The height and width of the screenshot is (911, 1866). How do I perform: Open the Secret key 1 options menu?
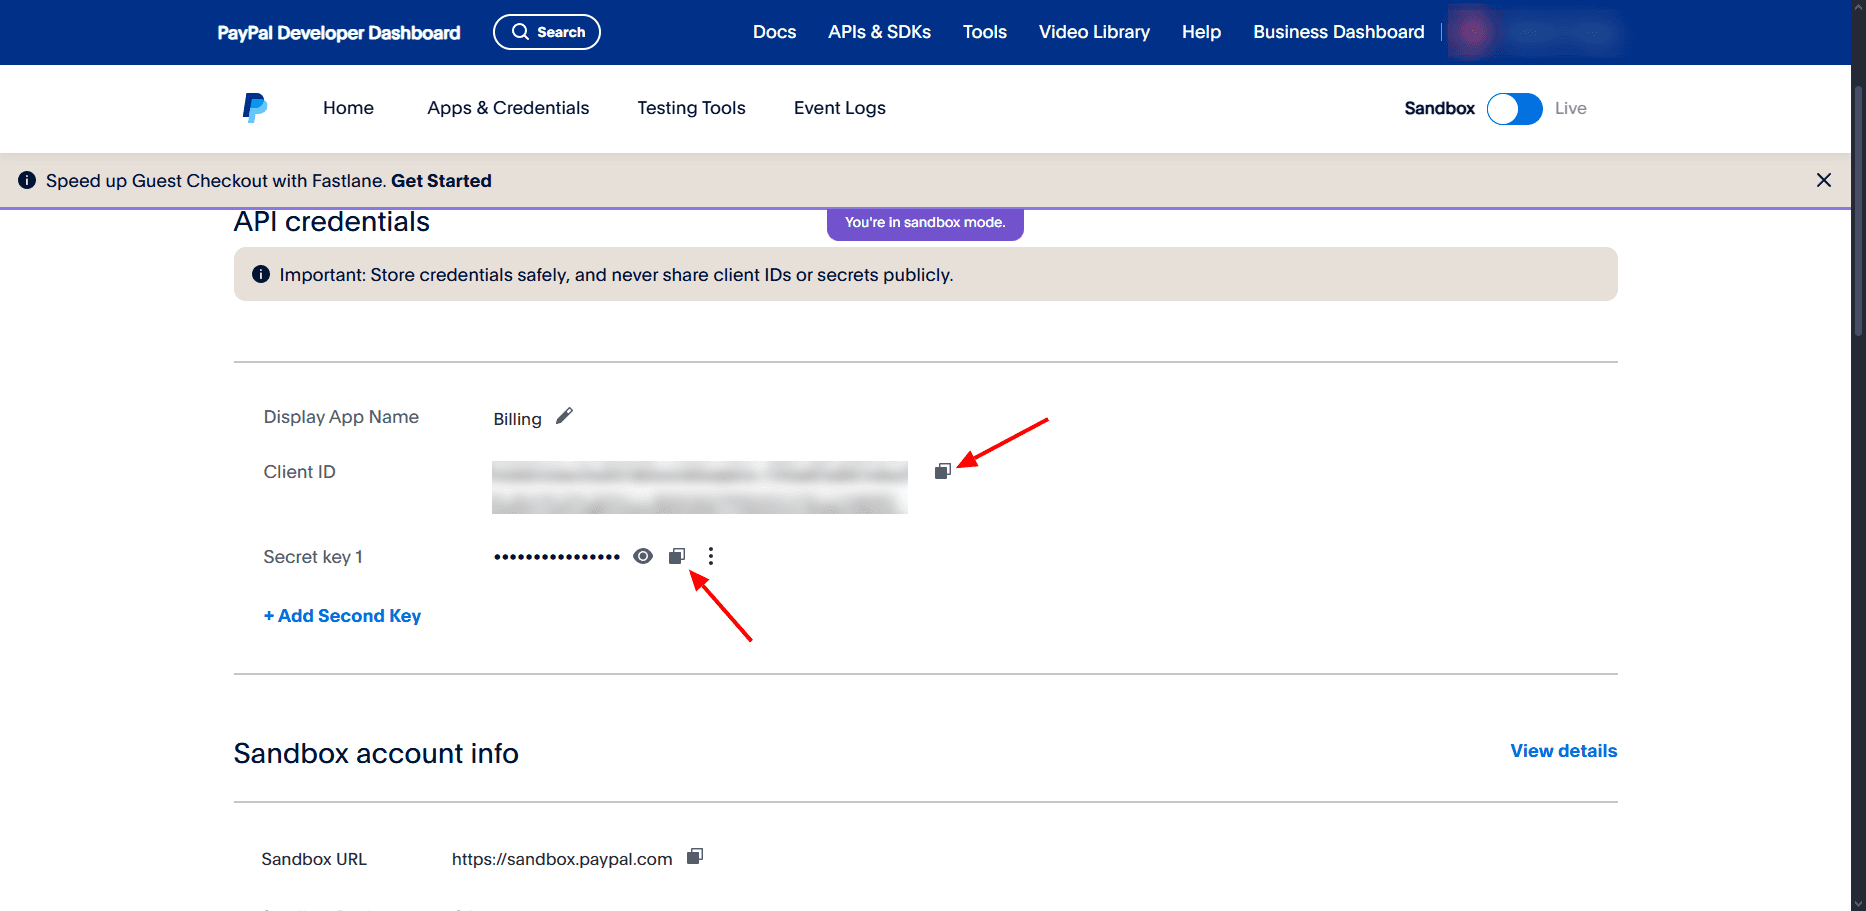[710, 555]
